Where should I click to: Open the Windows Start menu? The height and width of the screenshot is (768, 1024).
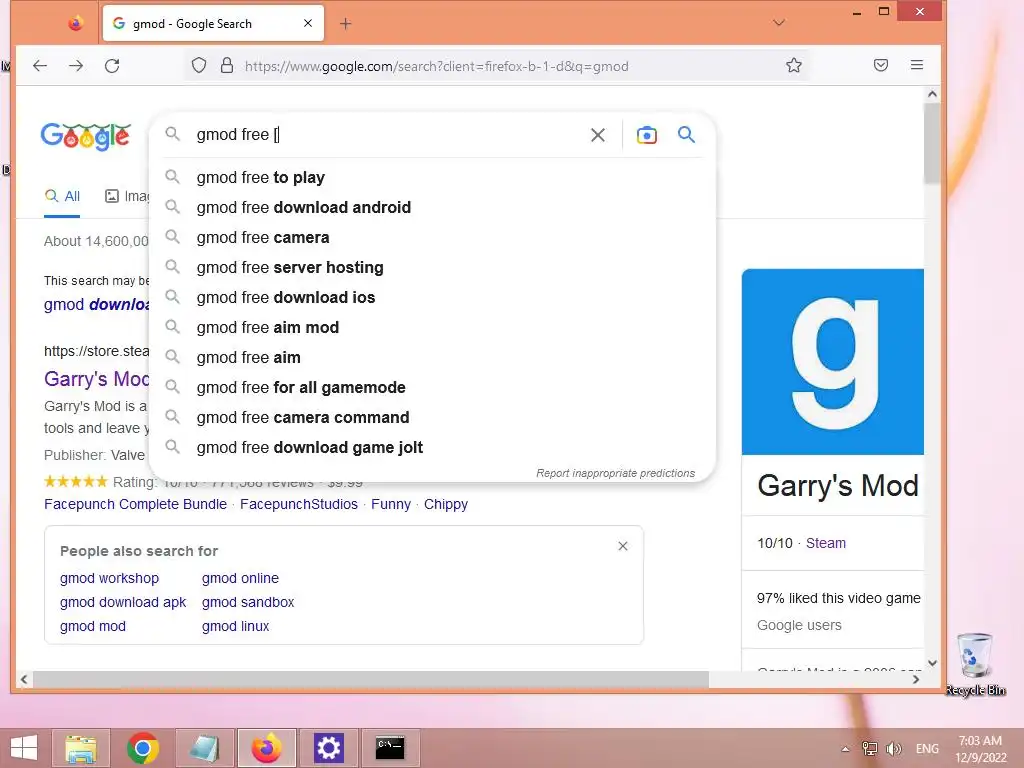click(x=24, y=748)
